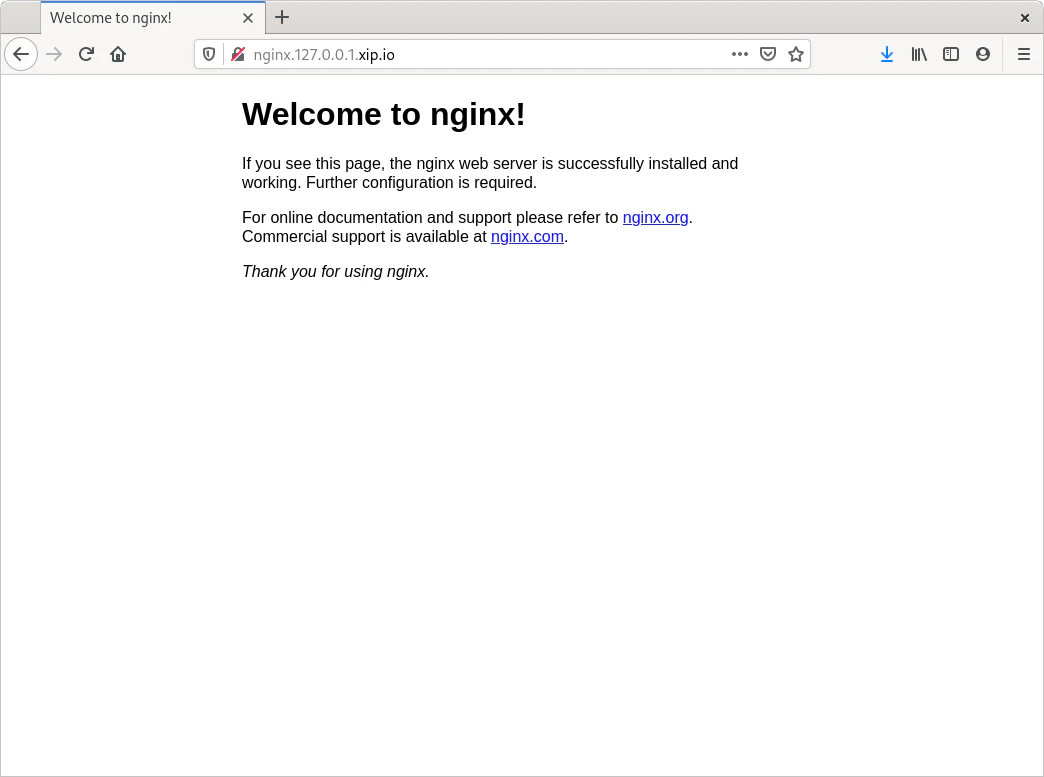1044x777 pixels.
Task: Open a new tab with the plus button
Action: pos(282,17)
